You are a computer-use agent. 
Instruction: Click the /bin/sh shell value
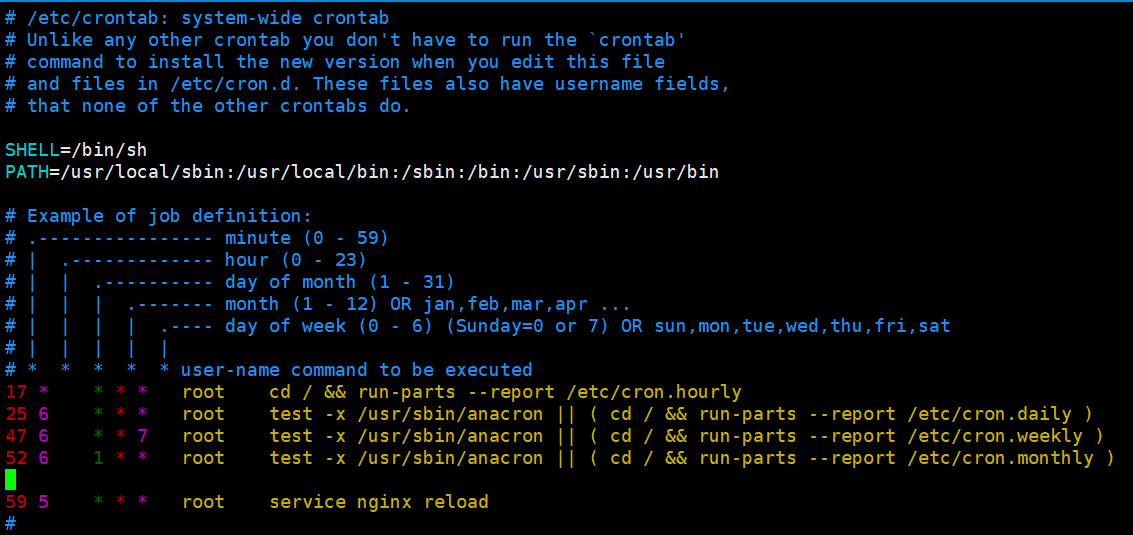pyautogui.click(x=109, y=150)
